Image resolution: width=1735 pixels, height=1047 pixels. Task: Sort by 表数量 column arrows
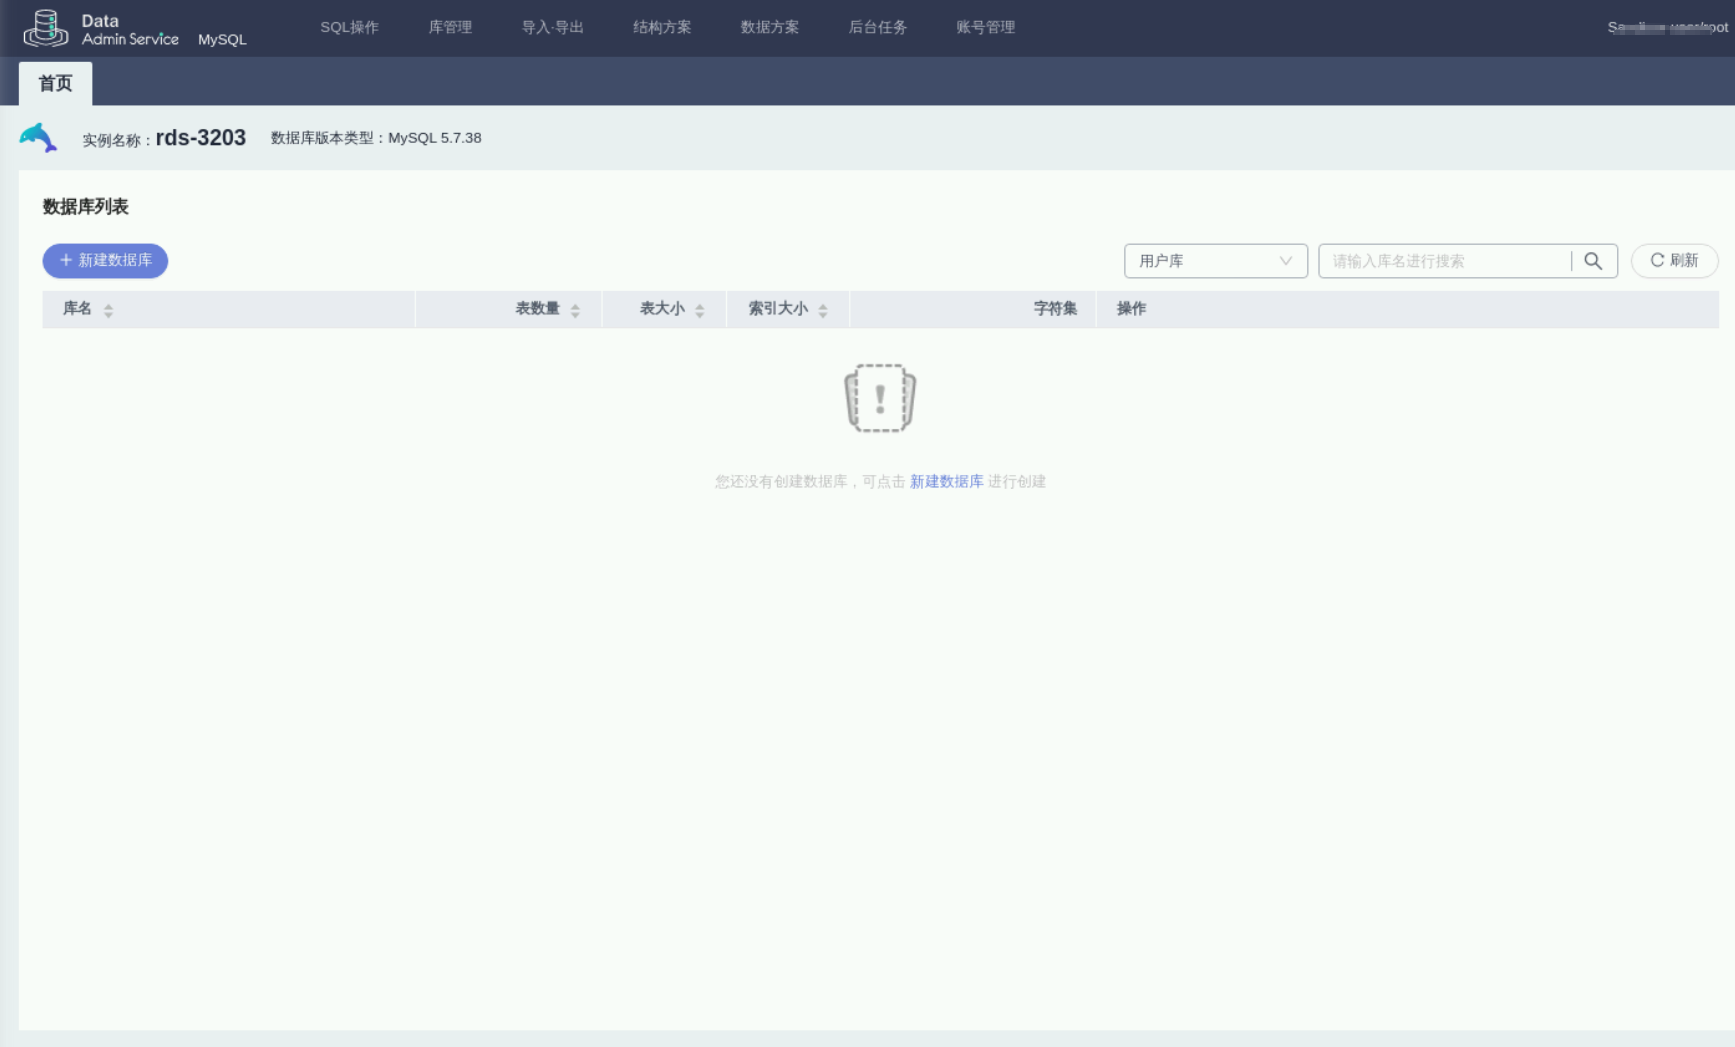[x=575, y=310]
